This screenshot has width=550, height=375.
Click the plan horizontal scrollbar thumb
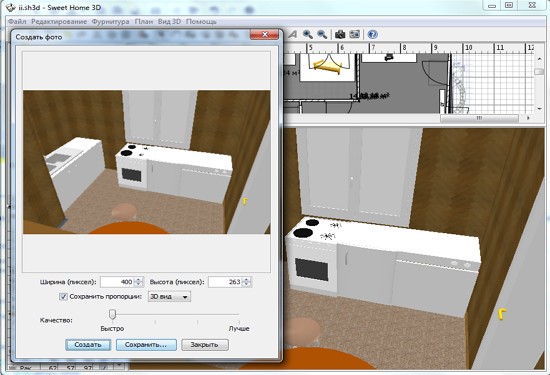pyautogui.click(x=479, y=118)
